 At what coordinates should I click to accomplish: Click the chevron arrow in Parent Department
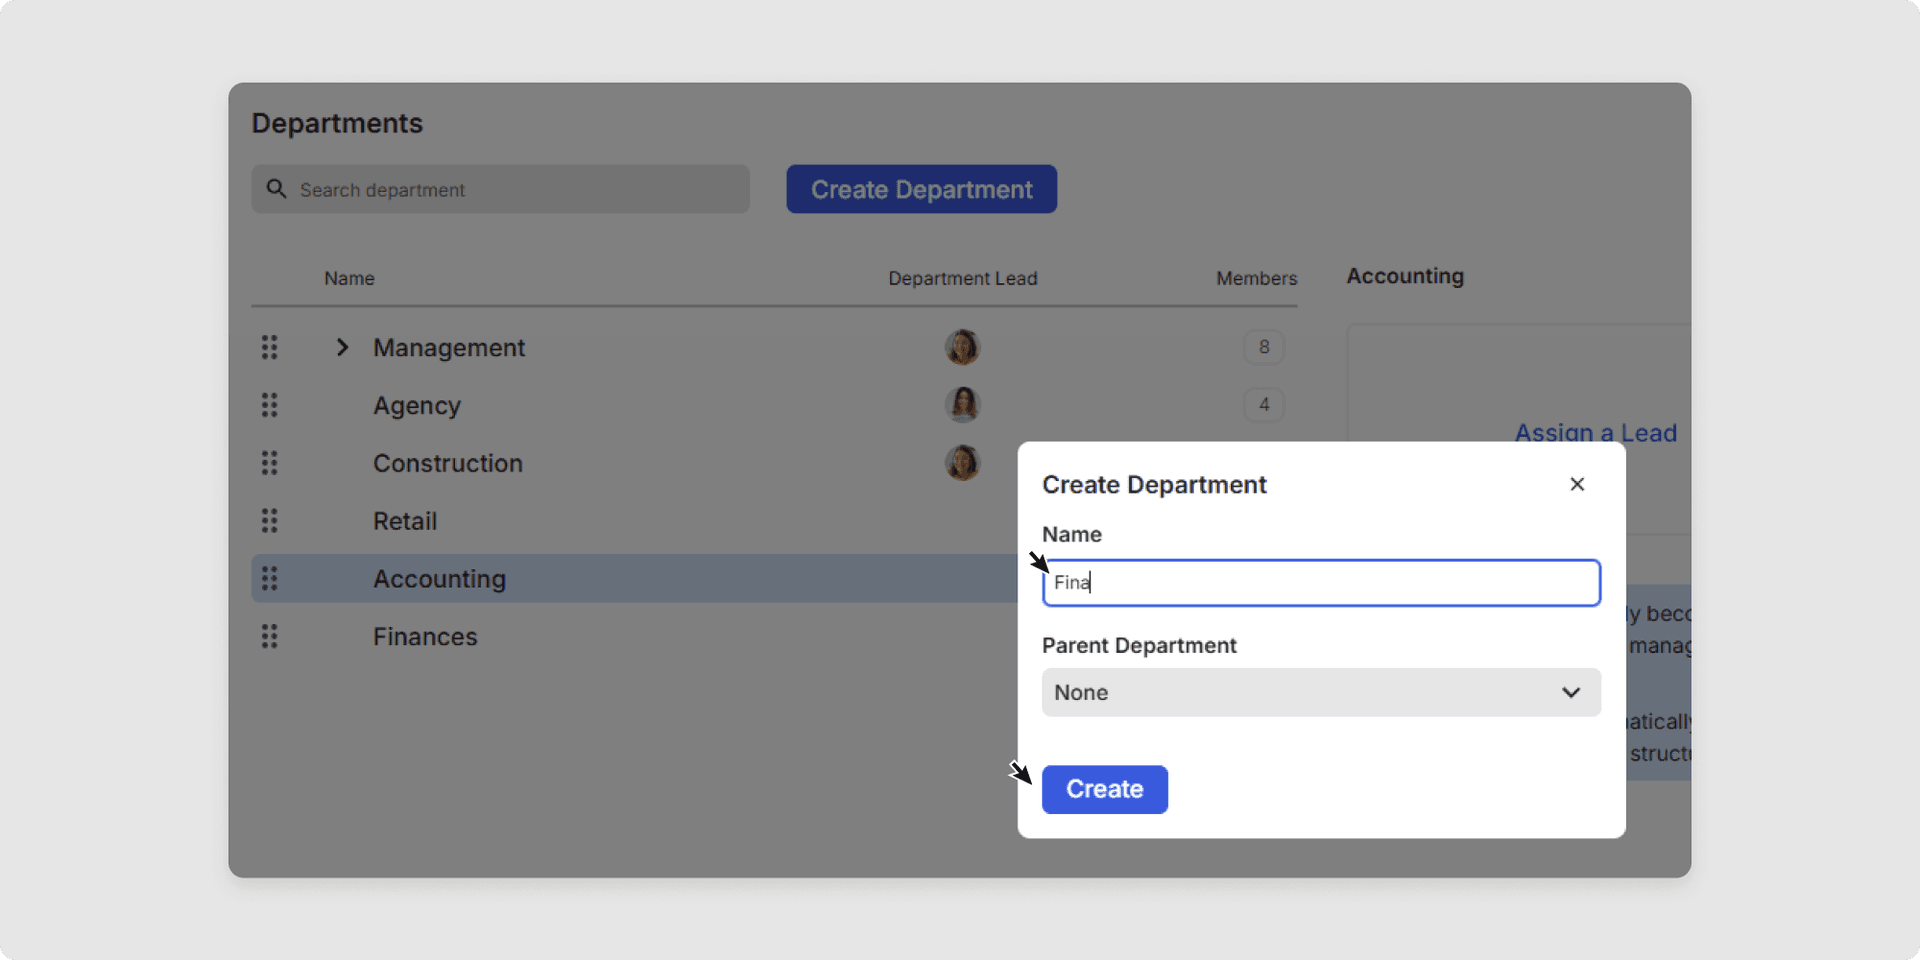click(1571, 692)
